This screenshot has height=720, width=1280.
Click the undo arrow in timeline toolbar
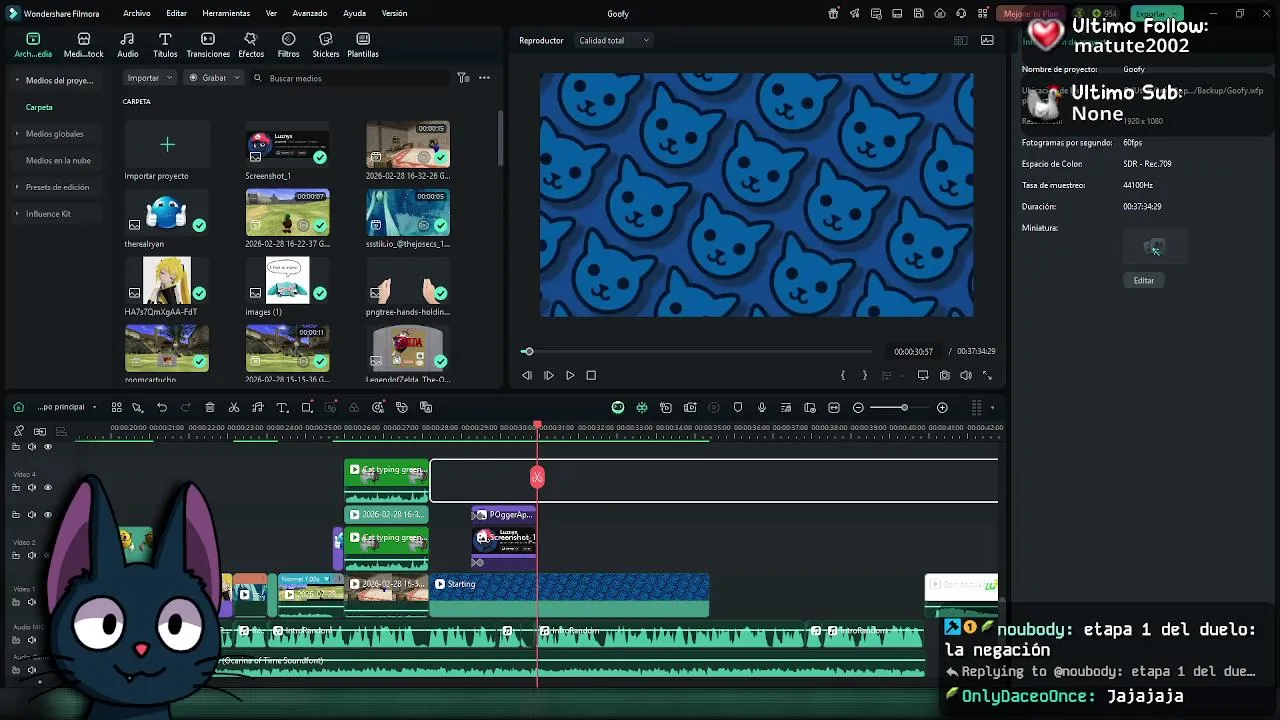pyautogui.click(x=162, y=407)
